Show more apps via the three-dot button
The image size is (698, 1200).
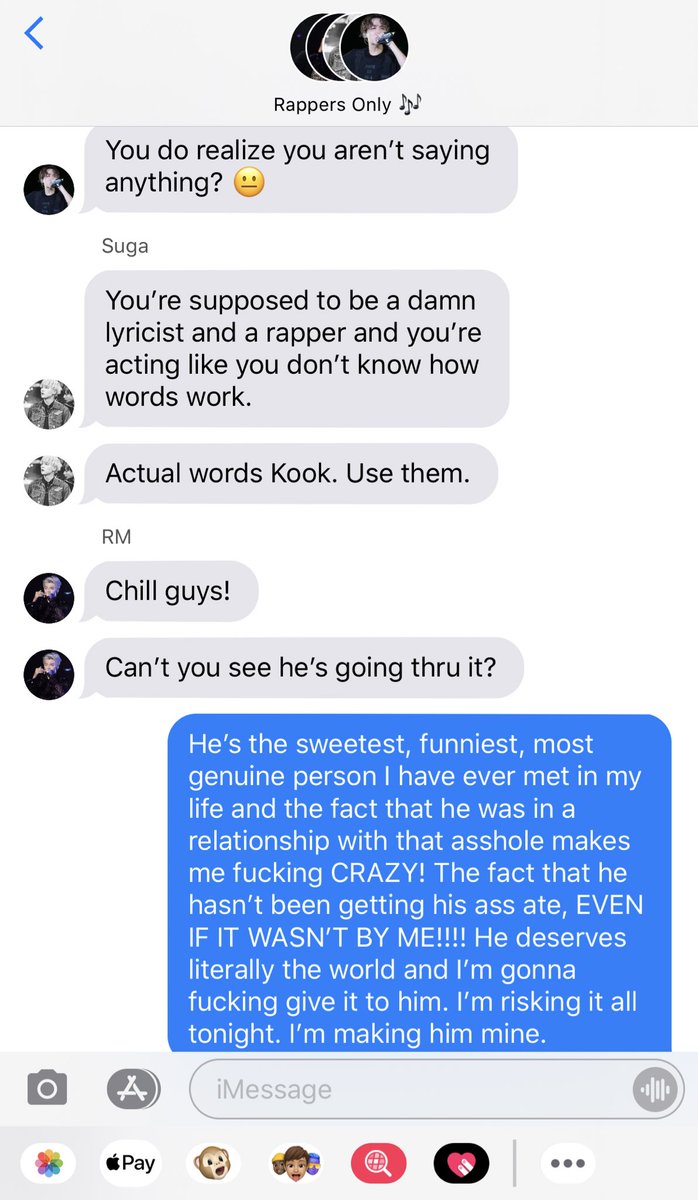pyautogui.click(x=567, y=1163)
